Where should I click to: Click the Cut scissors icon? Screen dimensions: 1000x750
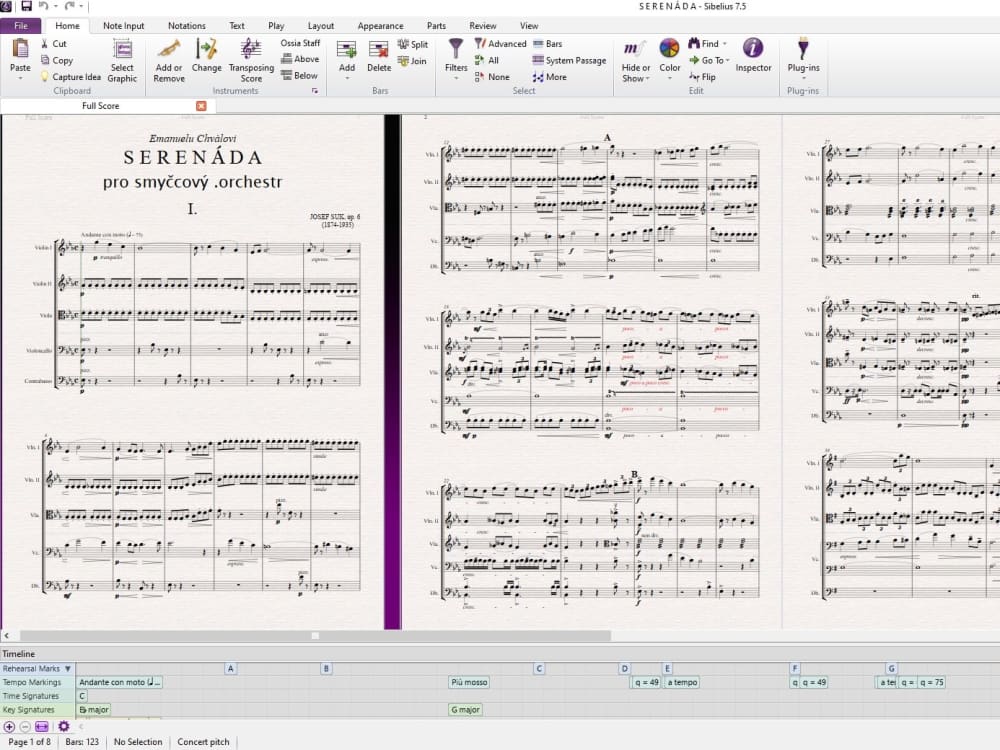click(x=45, y=43)
